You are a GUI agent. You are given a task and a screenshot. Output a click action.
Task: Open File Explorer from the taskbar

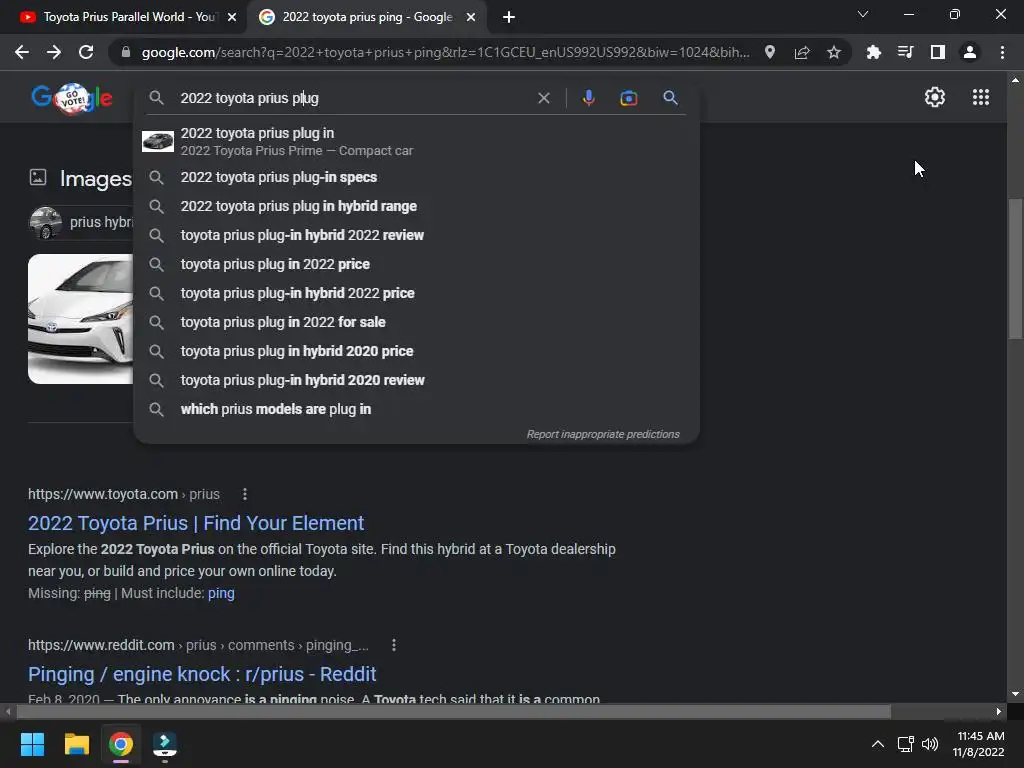point(76,744)
